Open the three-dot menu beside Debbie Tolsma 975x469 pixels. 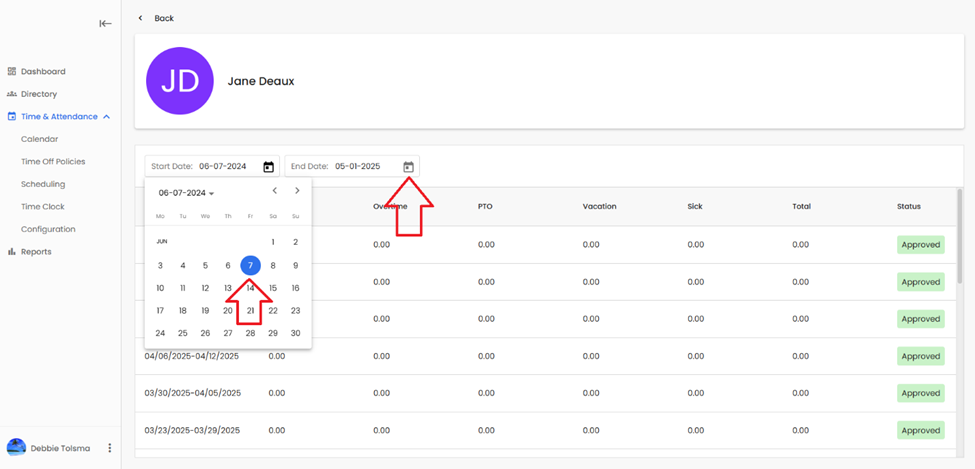coord(110,448)
